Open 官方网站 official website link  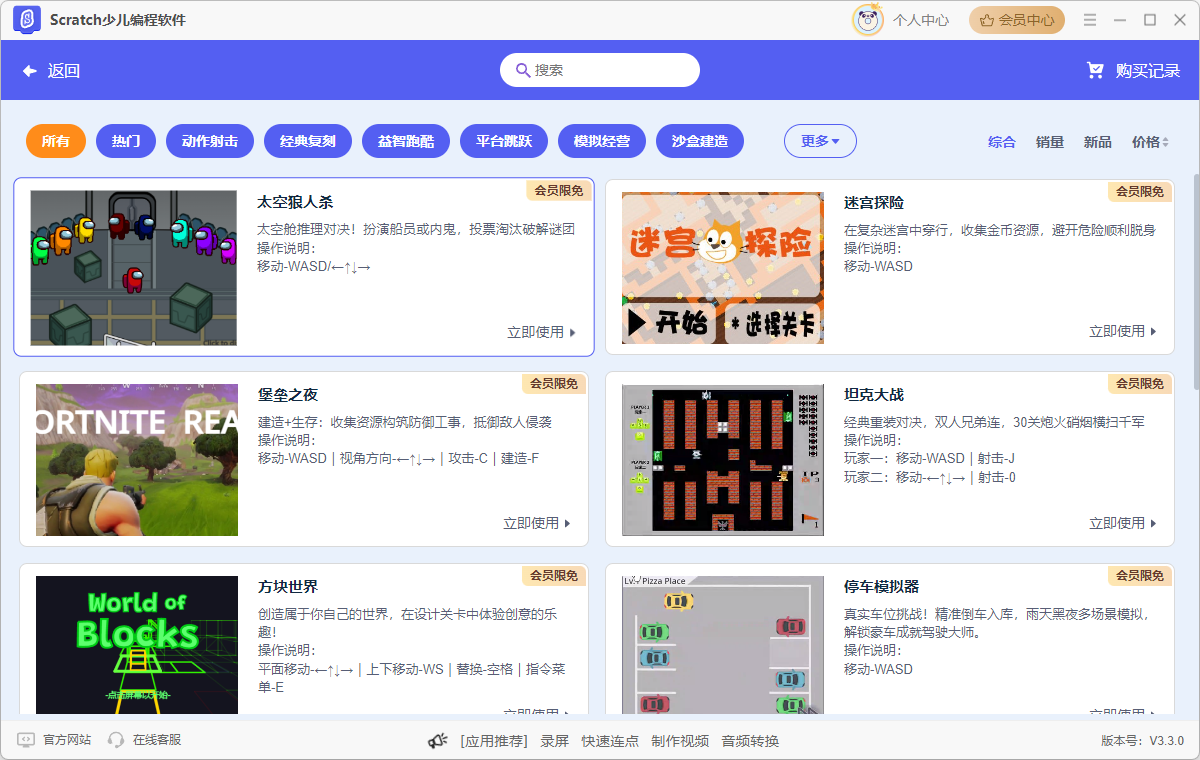pos(67,740)
